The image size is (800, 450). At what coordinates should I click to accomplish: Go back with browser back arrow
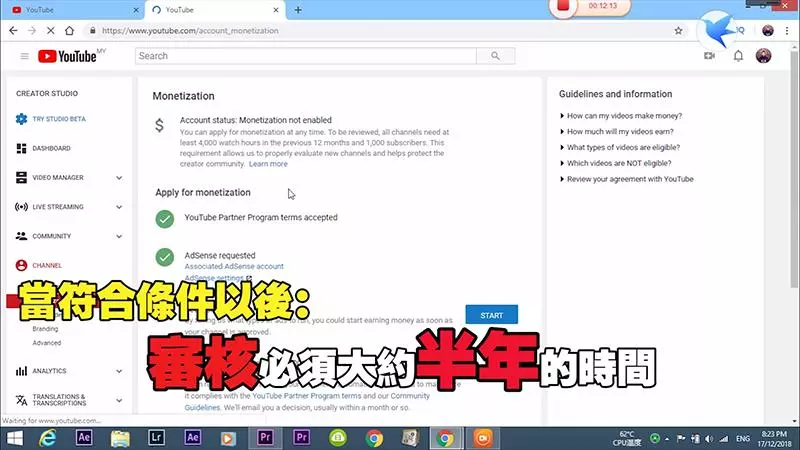(x=13, y=31)
